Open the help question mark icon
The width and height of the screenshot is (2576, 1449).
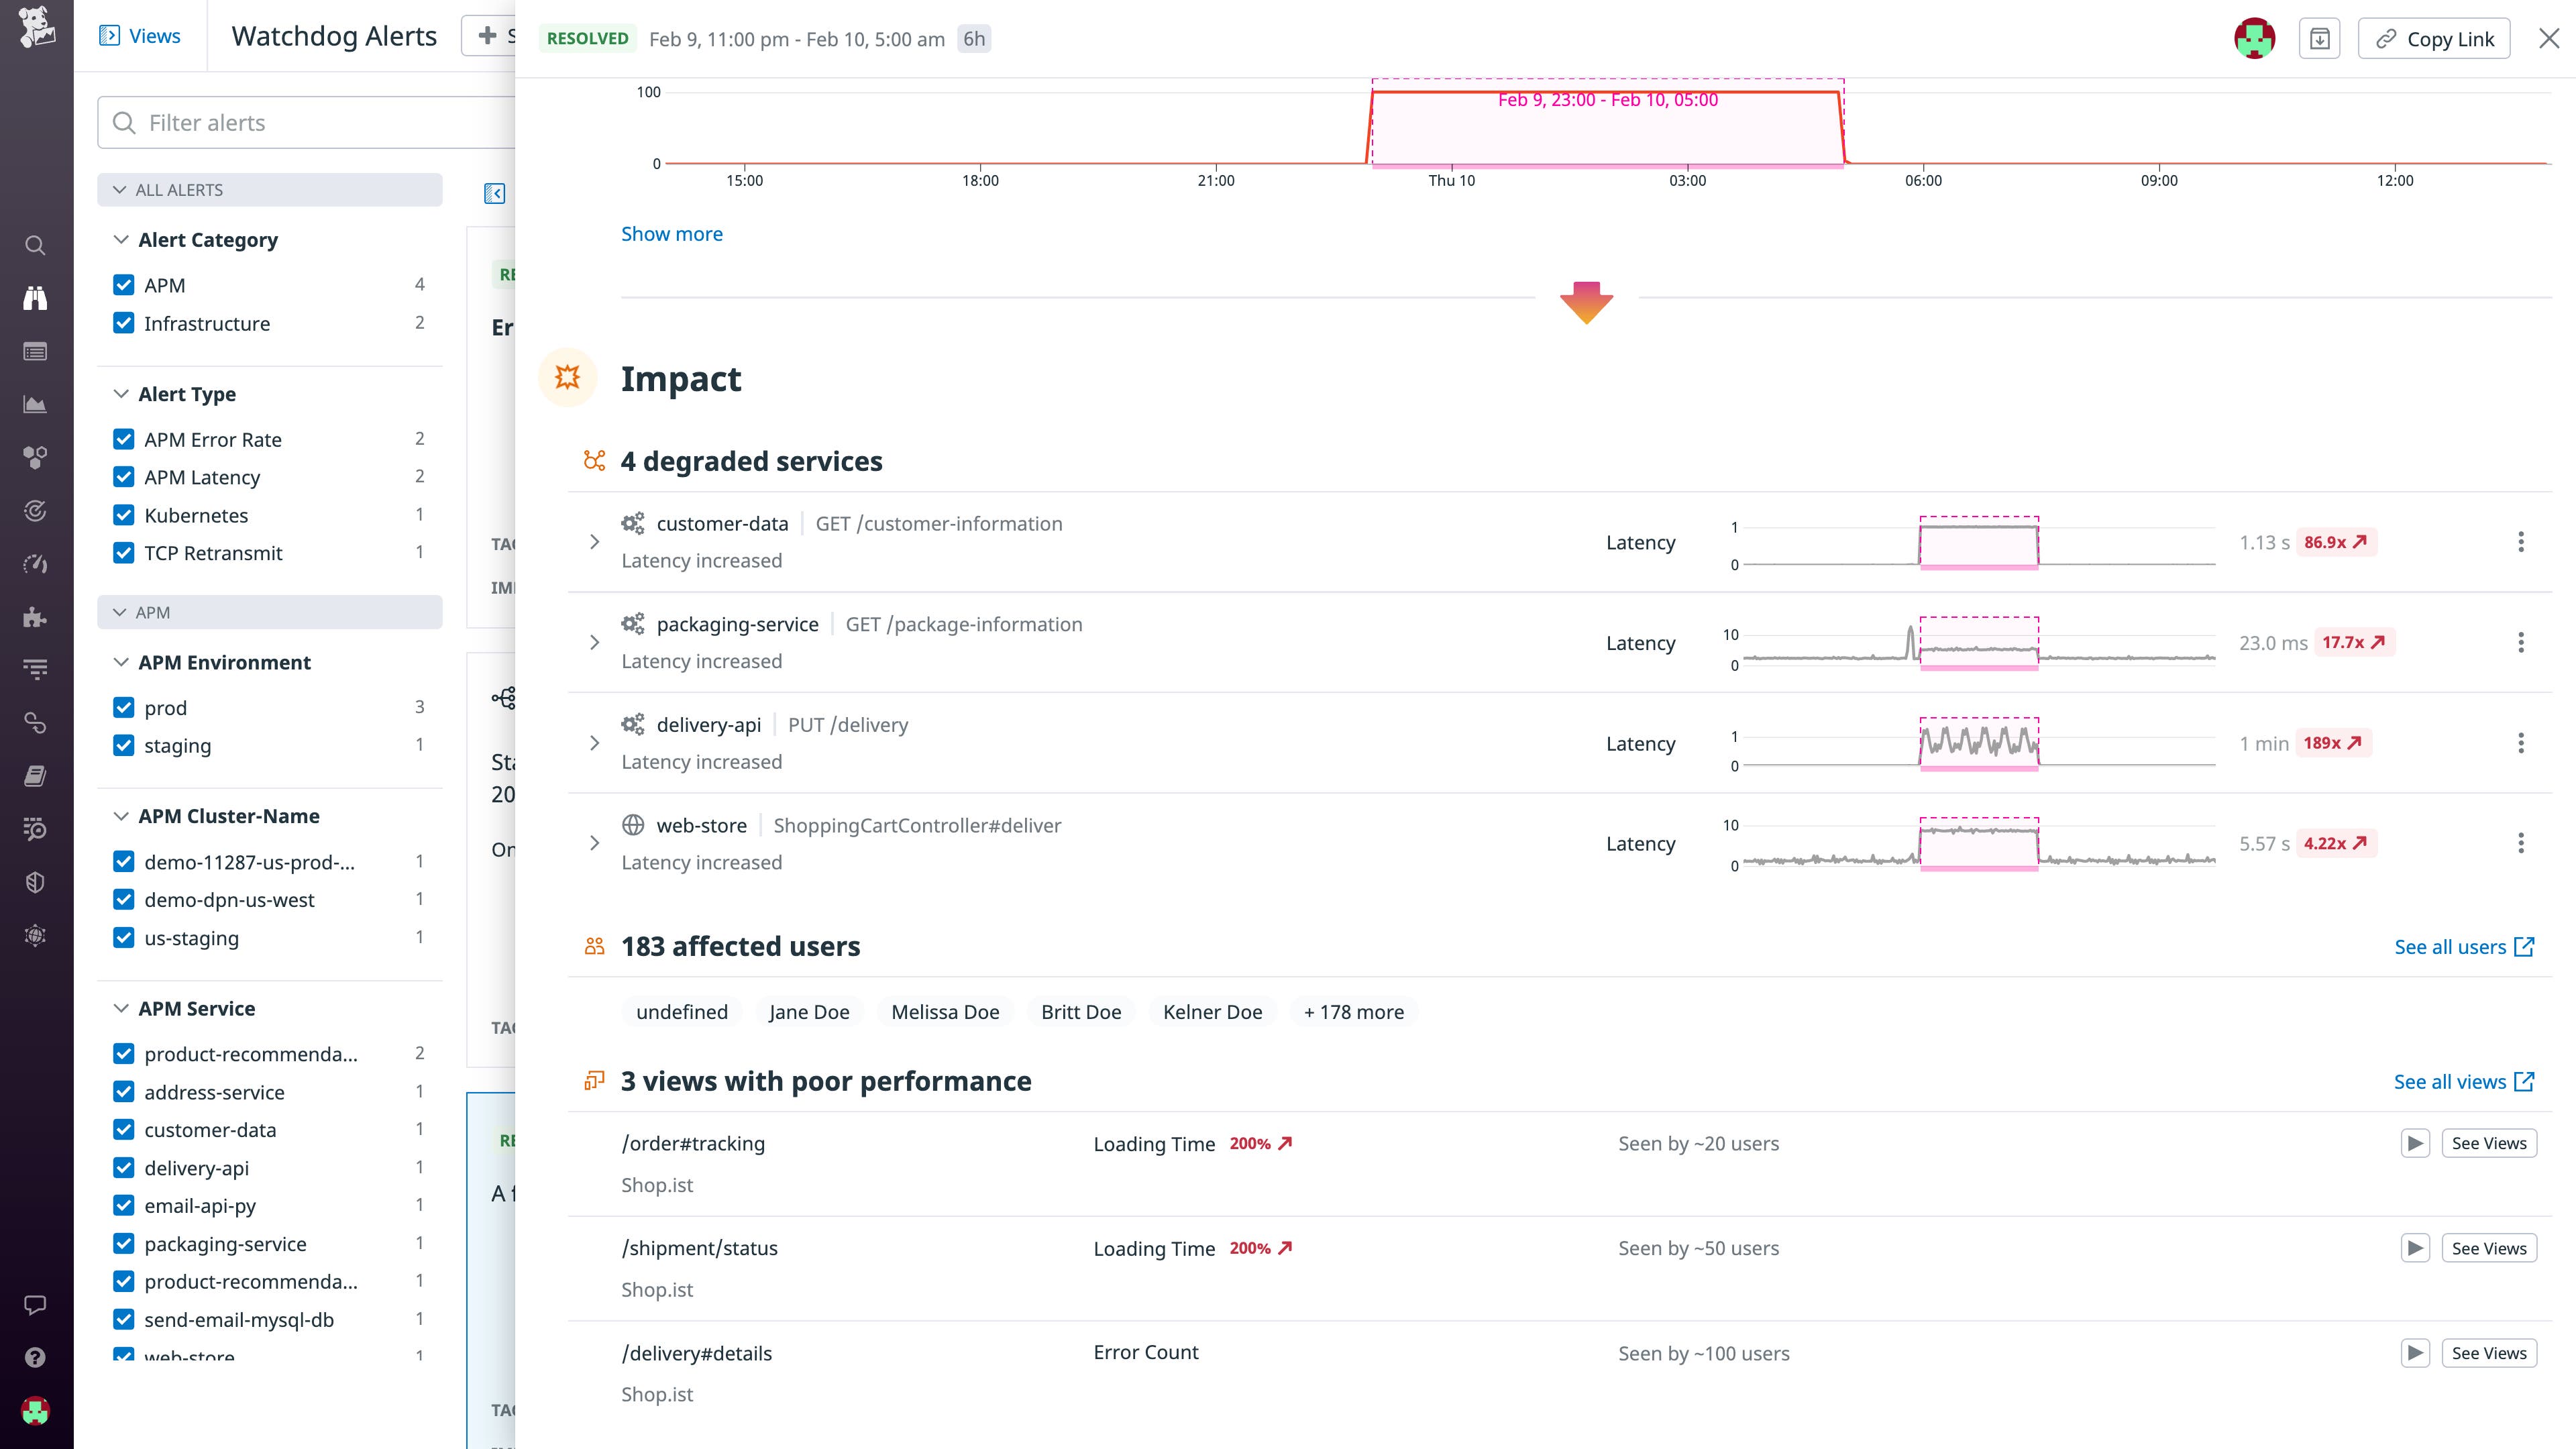tap(36, 1357)
